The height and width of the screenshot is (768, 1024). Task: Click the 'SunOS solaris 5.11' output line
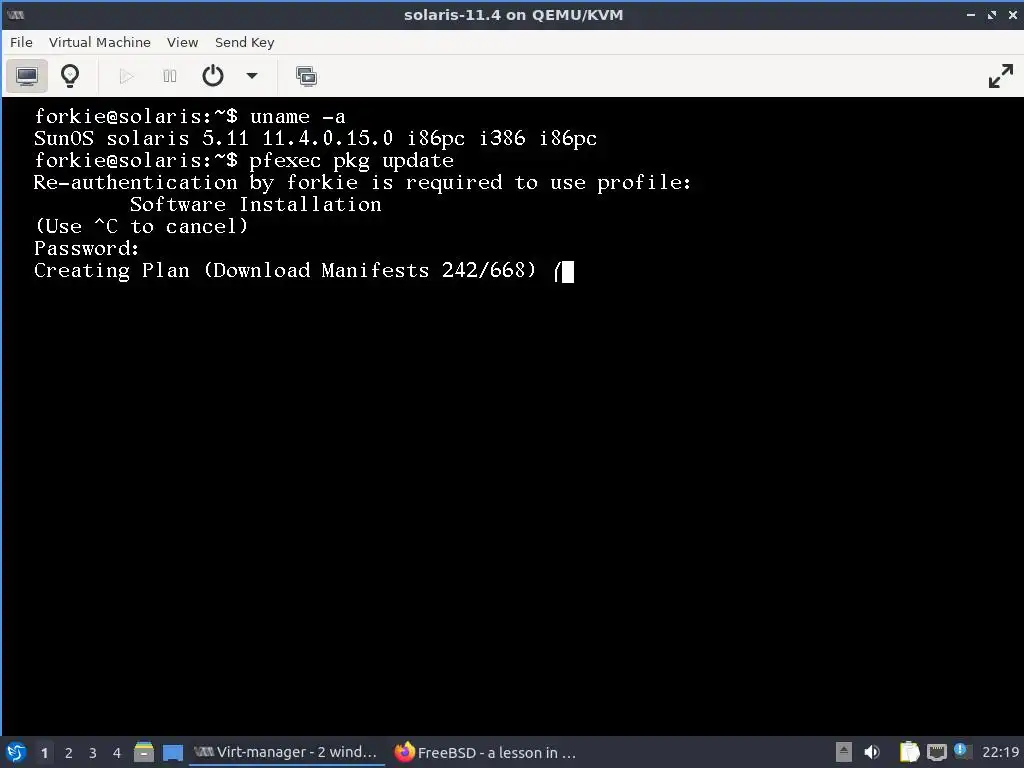coord(315,138)
